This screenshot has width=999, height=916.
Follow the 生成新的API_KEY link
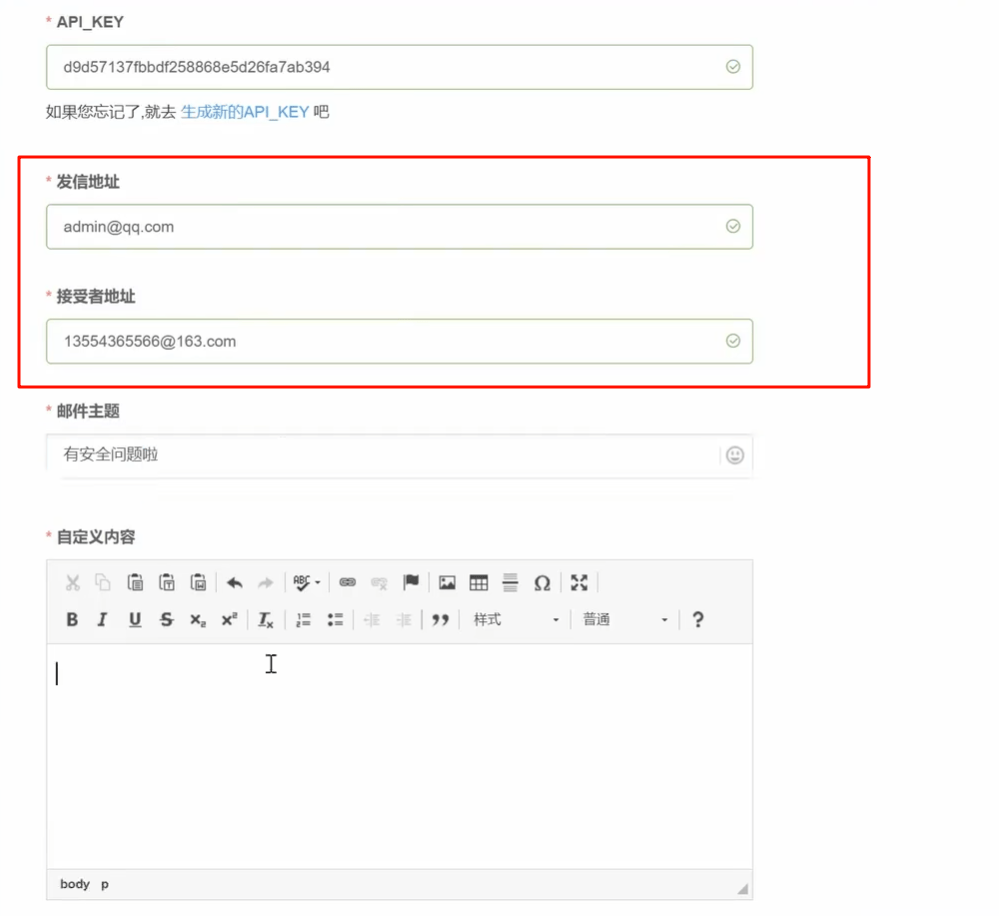(245, 112)
